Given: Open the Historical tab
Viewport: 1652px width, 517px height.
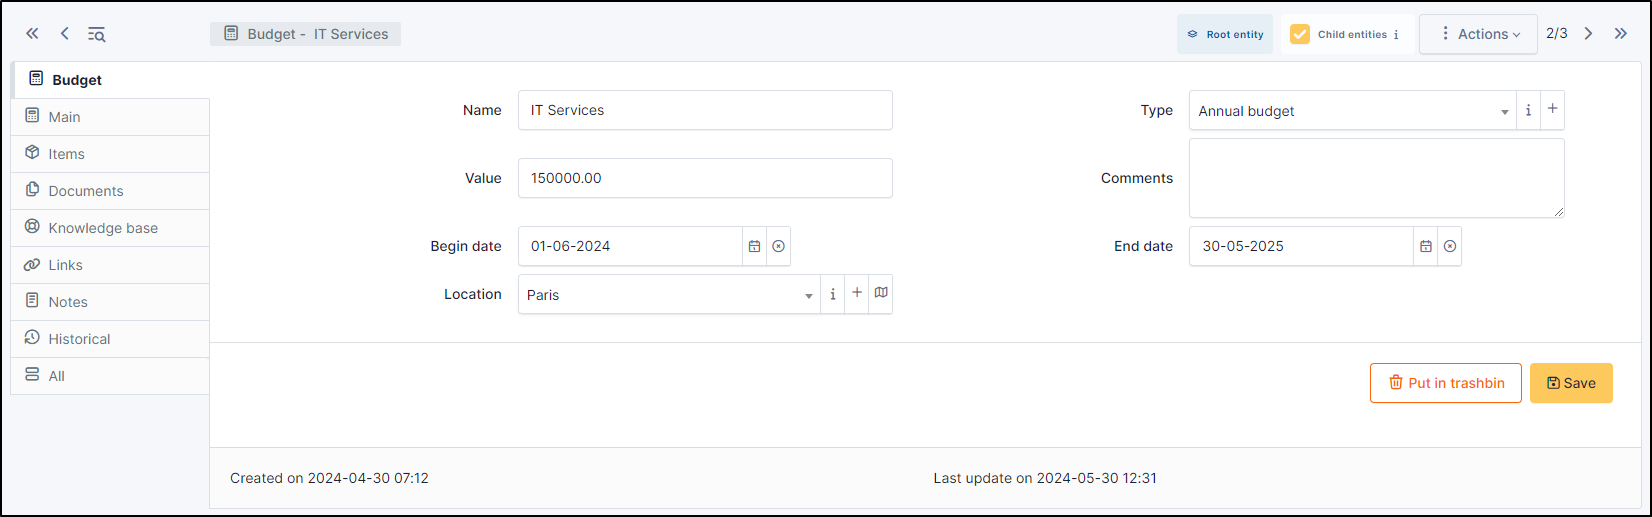Looking at the screenshot, I should pyautogui.click(x=79, y=339).
